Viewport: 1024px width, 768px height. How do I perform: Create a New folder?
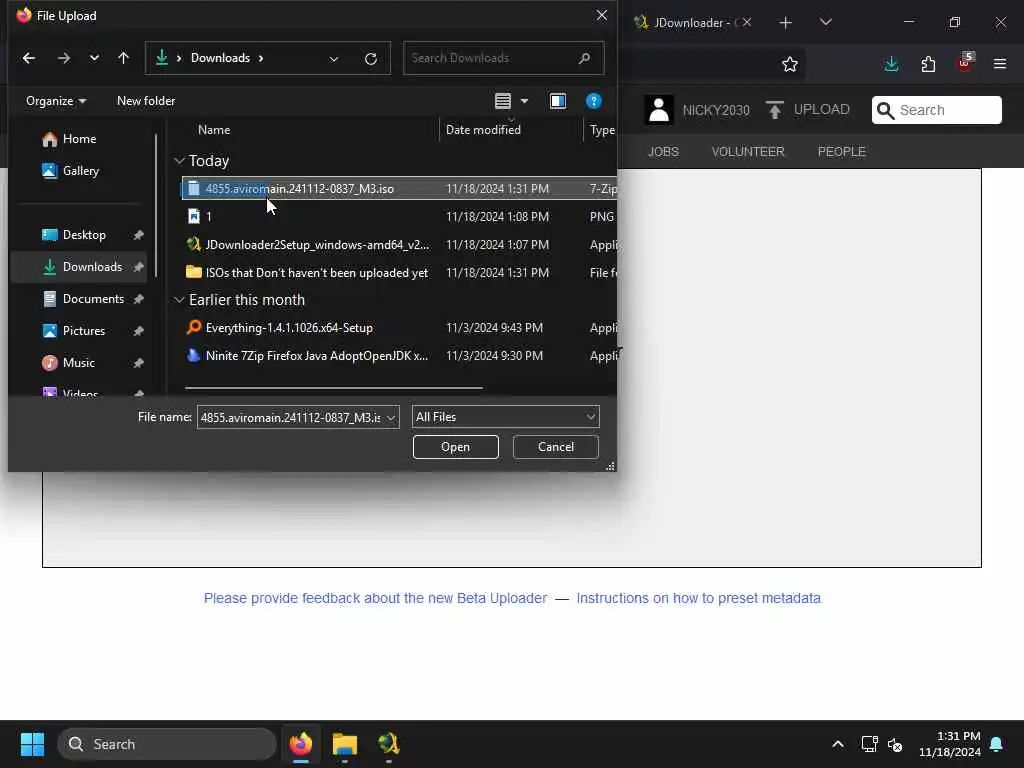click(x=146, y=101)
